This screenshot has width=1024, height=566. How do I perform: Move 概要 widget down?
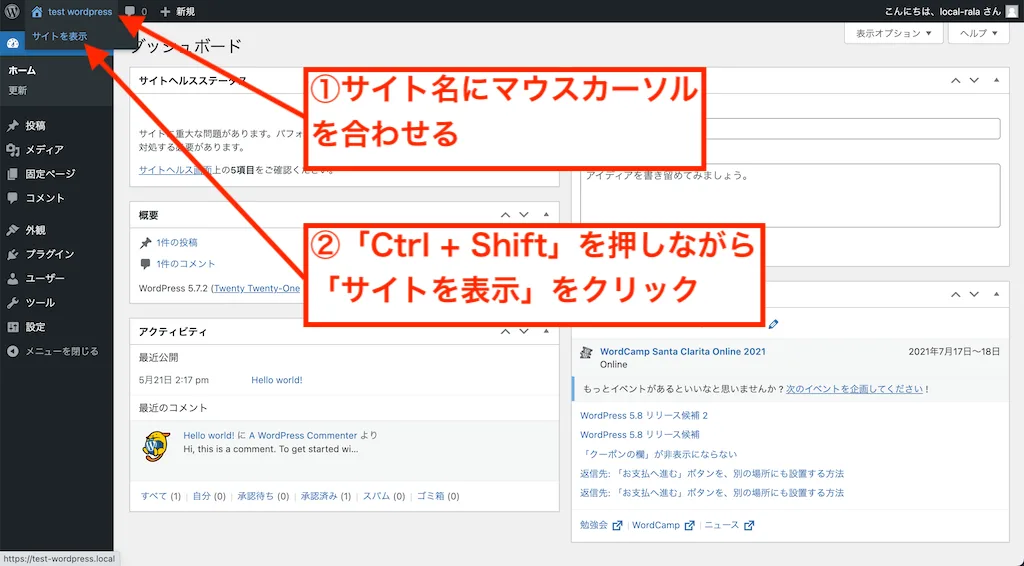(x=524, y=215)
